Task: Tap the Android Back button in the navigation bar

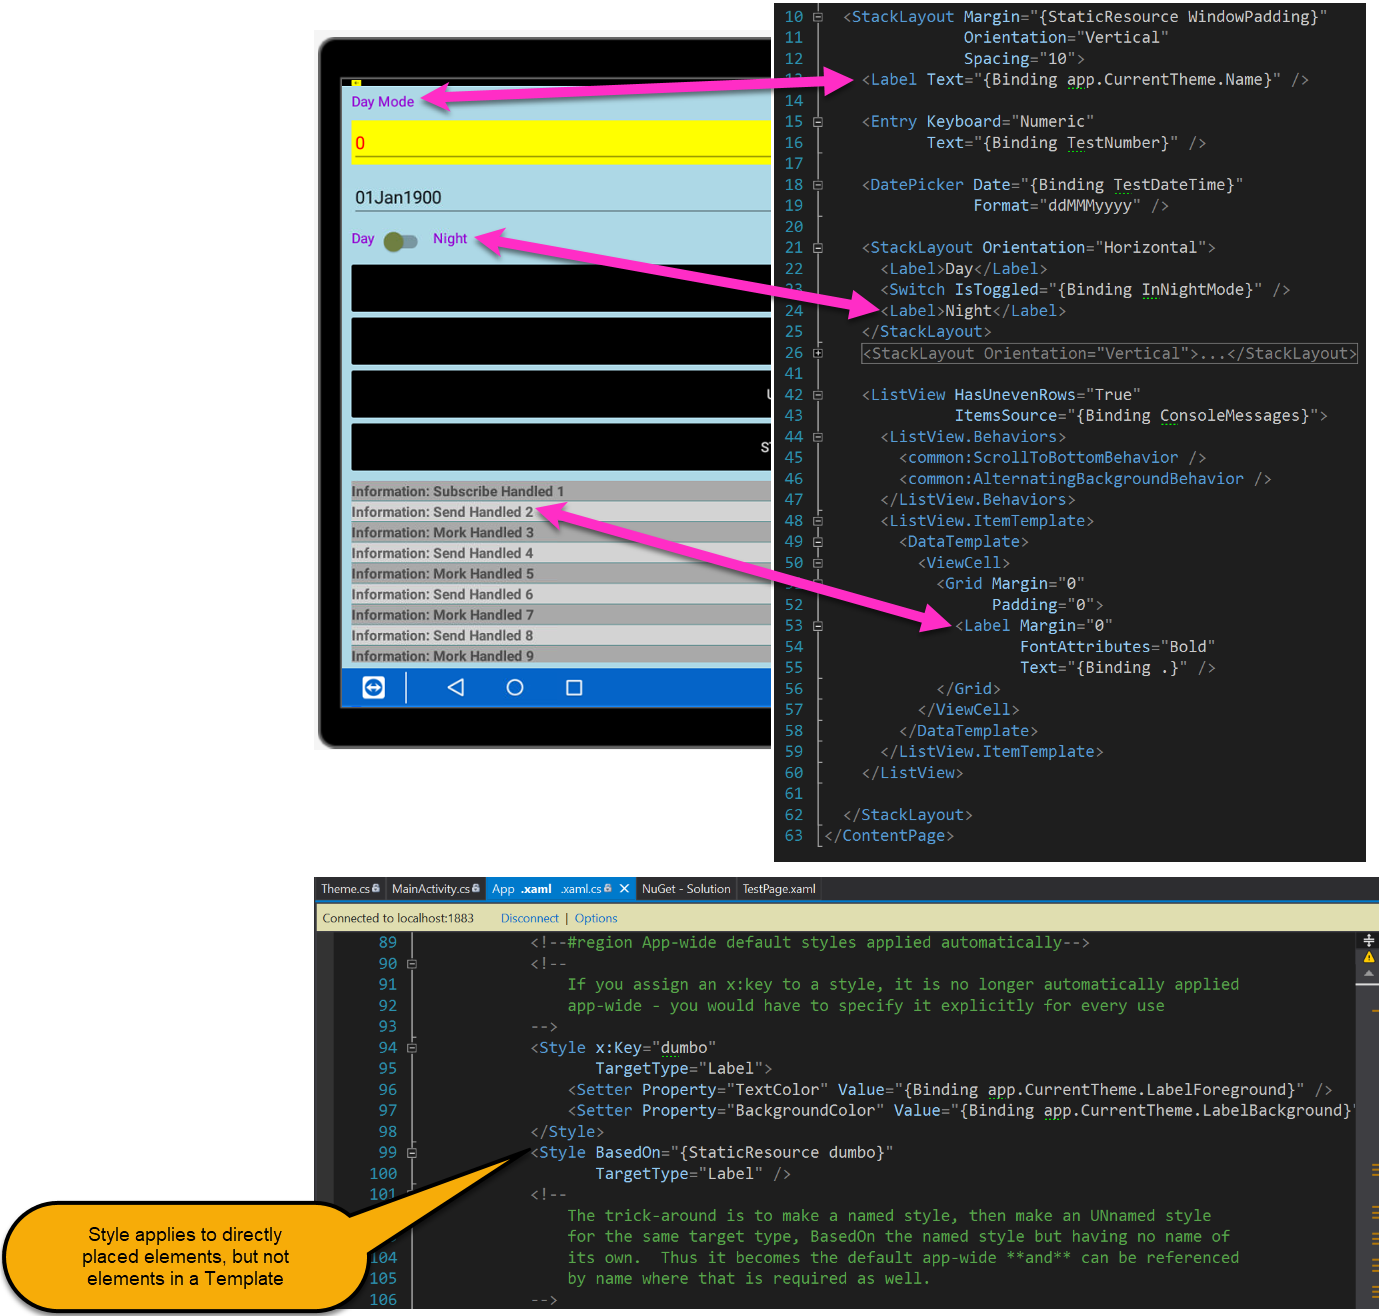Action: pyautogui.click(x=456, y=687)
